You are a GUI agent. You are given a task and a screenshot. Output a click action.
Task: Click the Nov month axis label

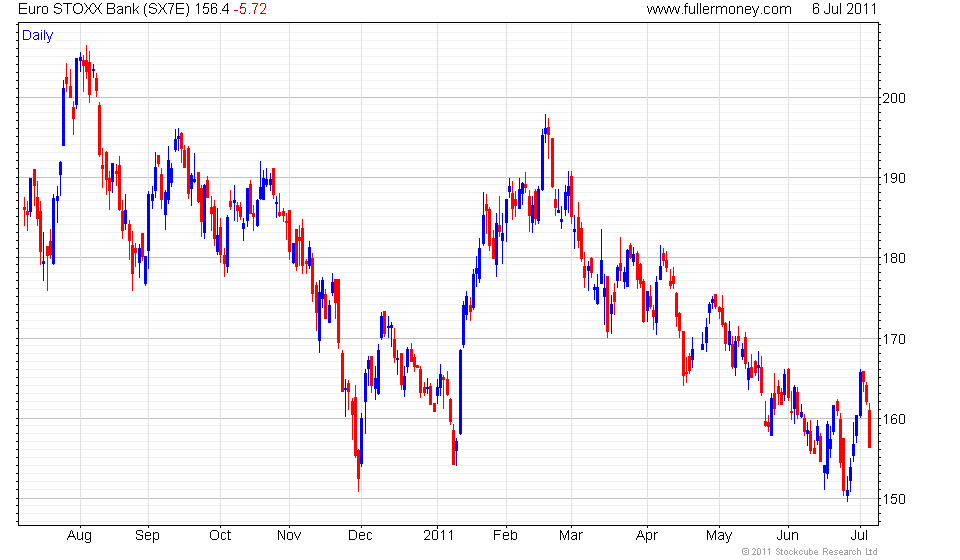click(289, 536)
